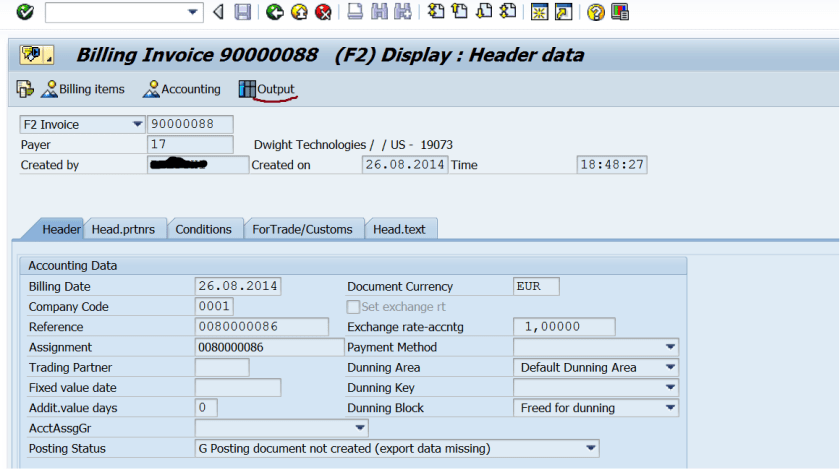Image resolution: width=840 pixels, height=470 pixels.
Task: Click the Generate Shortcut icon
Action: 564,12
